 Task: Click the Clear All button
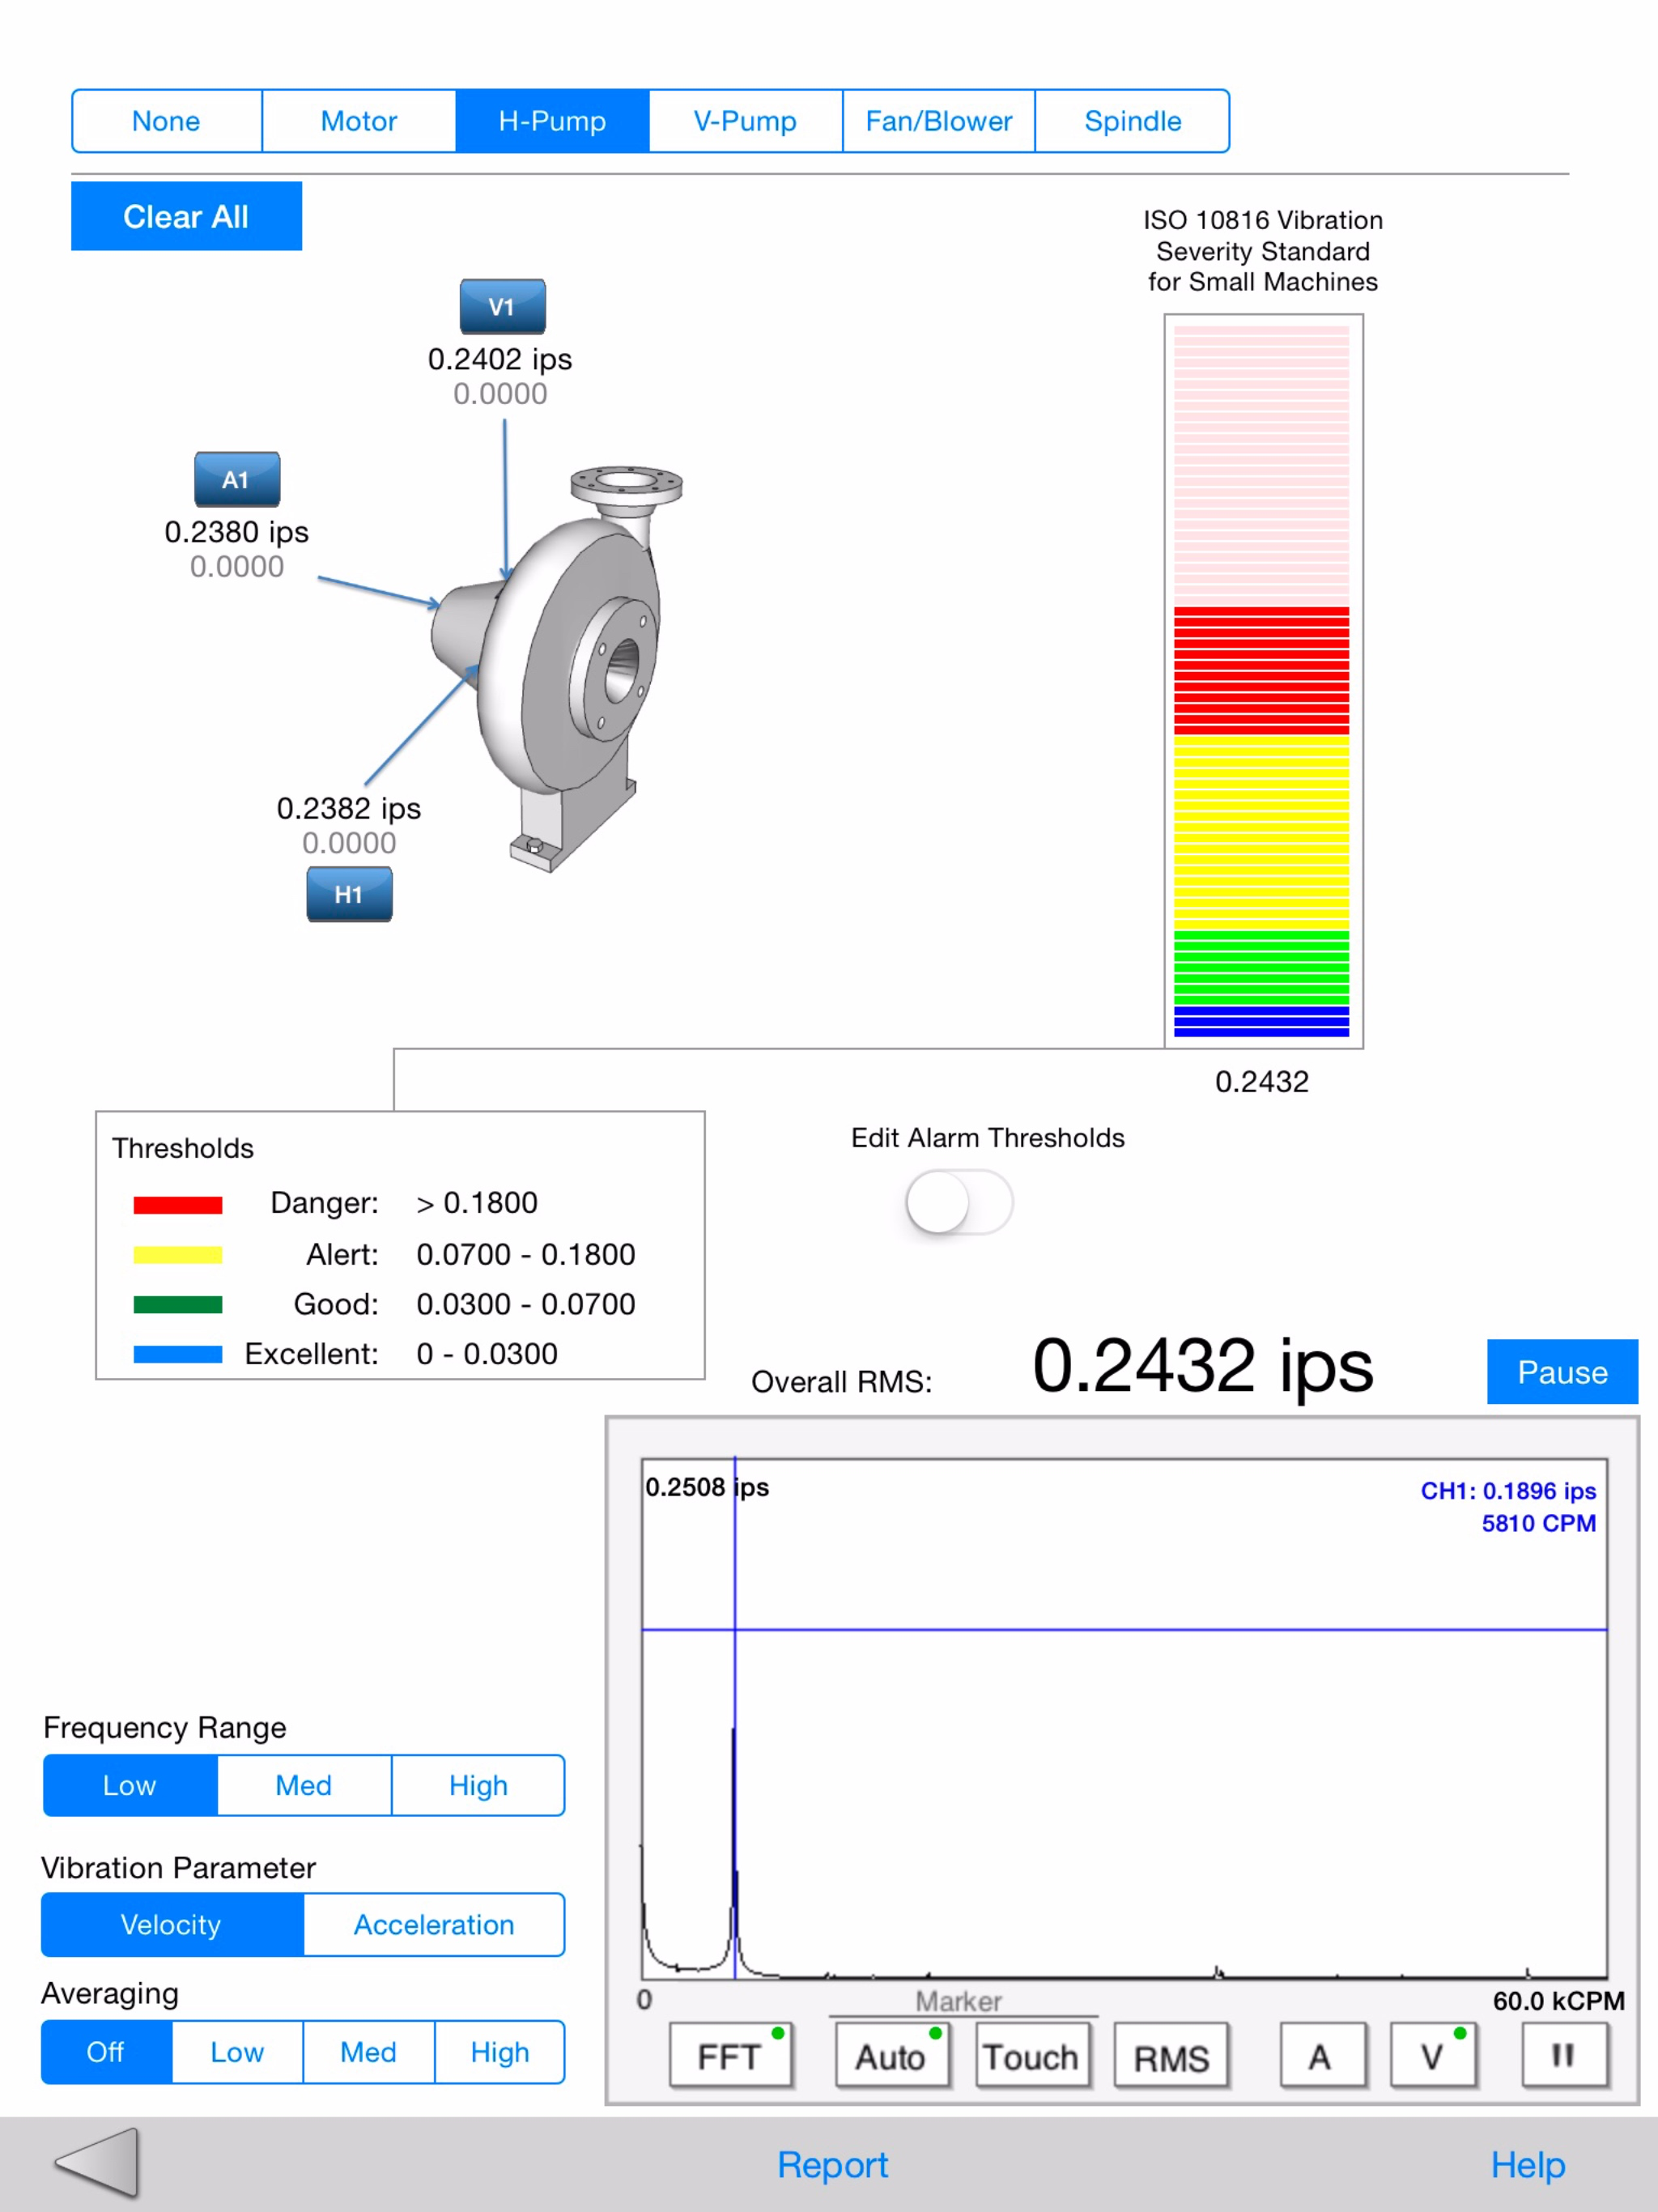185,216
